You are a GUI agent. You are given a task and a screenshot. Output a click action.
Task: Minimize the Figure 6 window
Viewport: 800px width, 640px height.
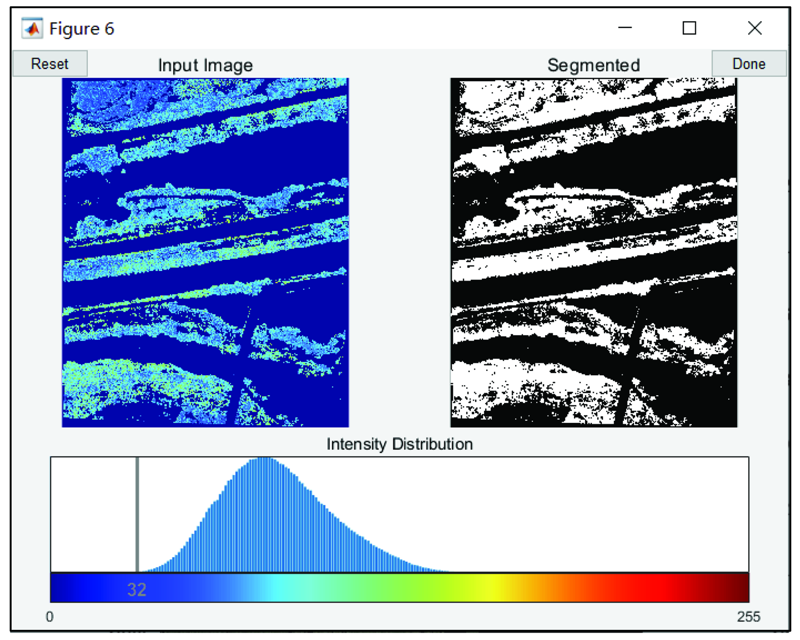click(625, 28)
